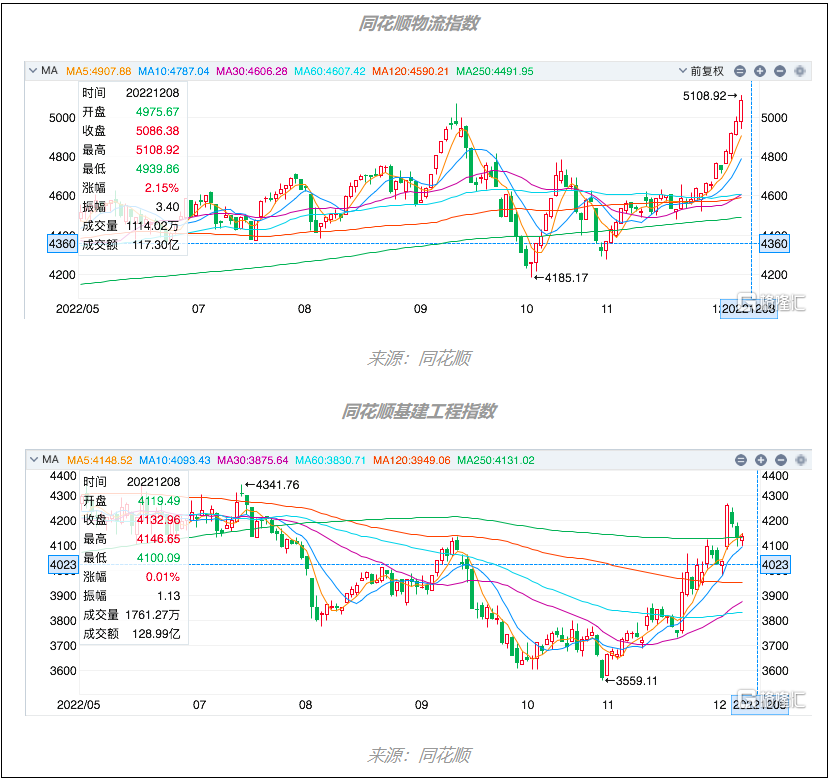This screenshot has height=779, width=828.
Task: Click zoom-in plus icon on infrastructure chart
Action: (759, 460)
